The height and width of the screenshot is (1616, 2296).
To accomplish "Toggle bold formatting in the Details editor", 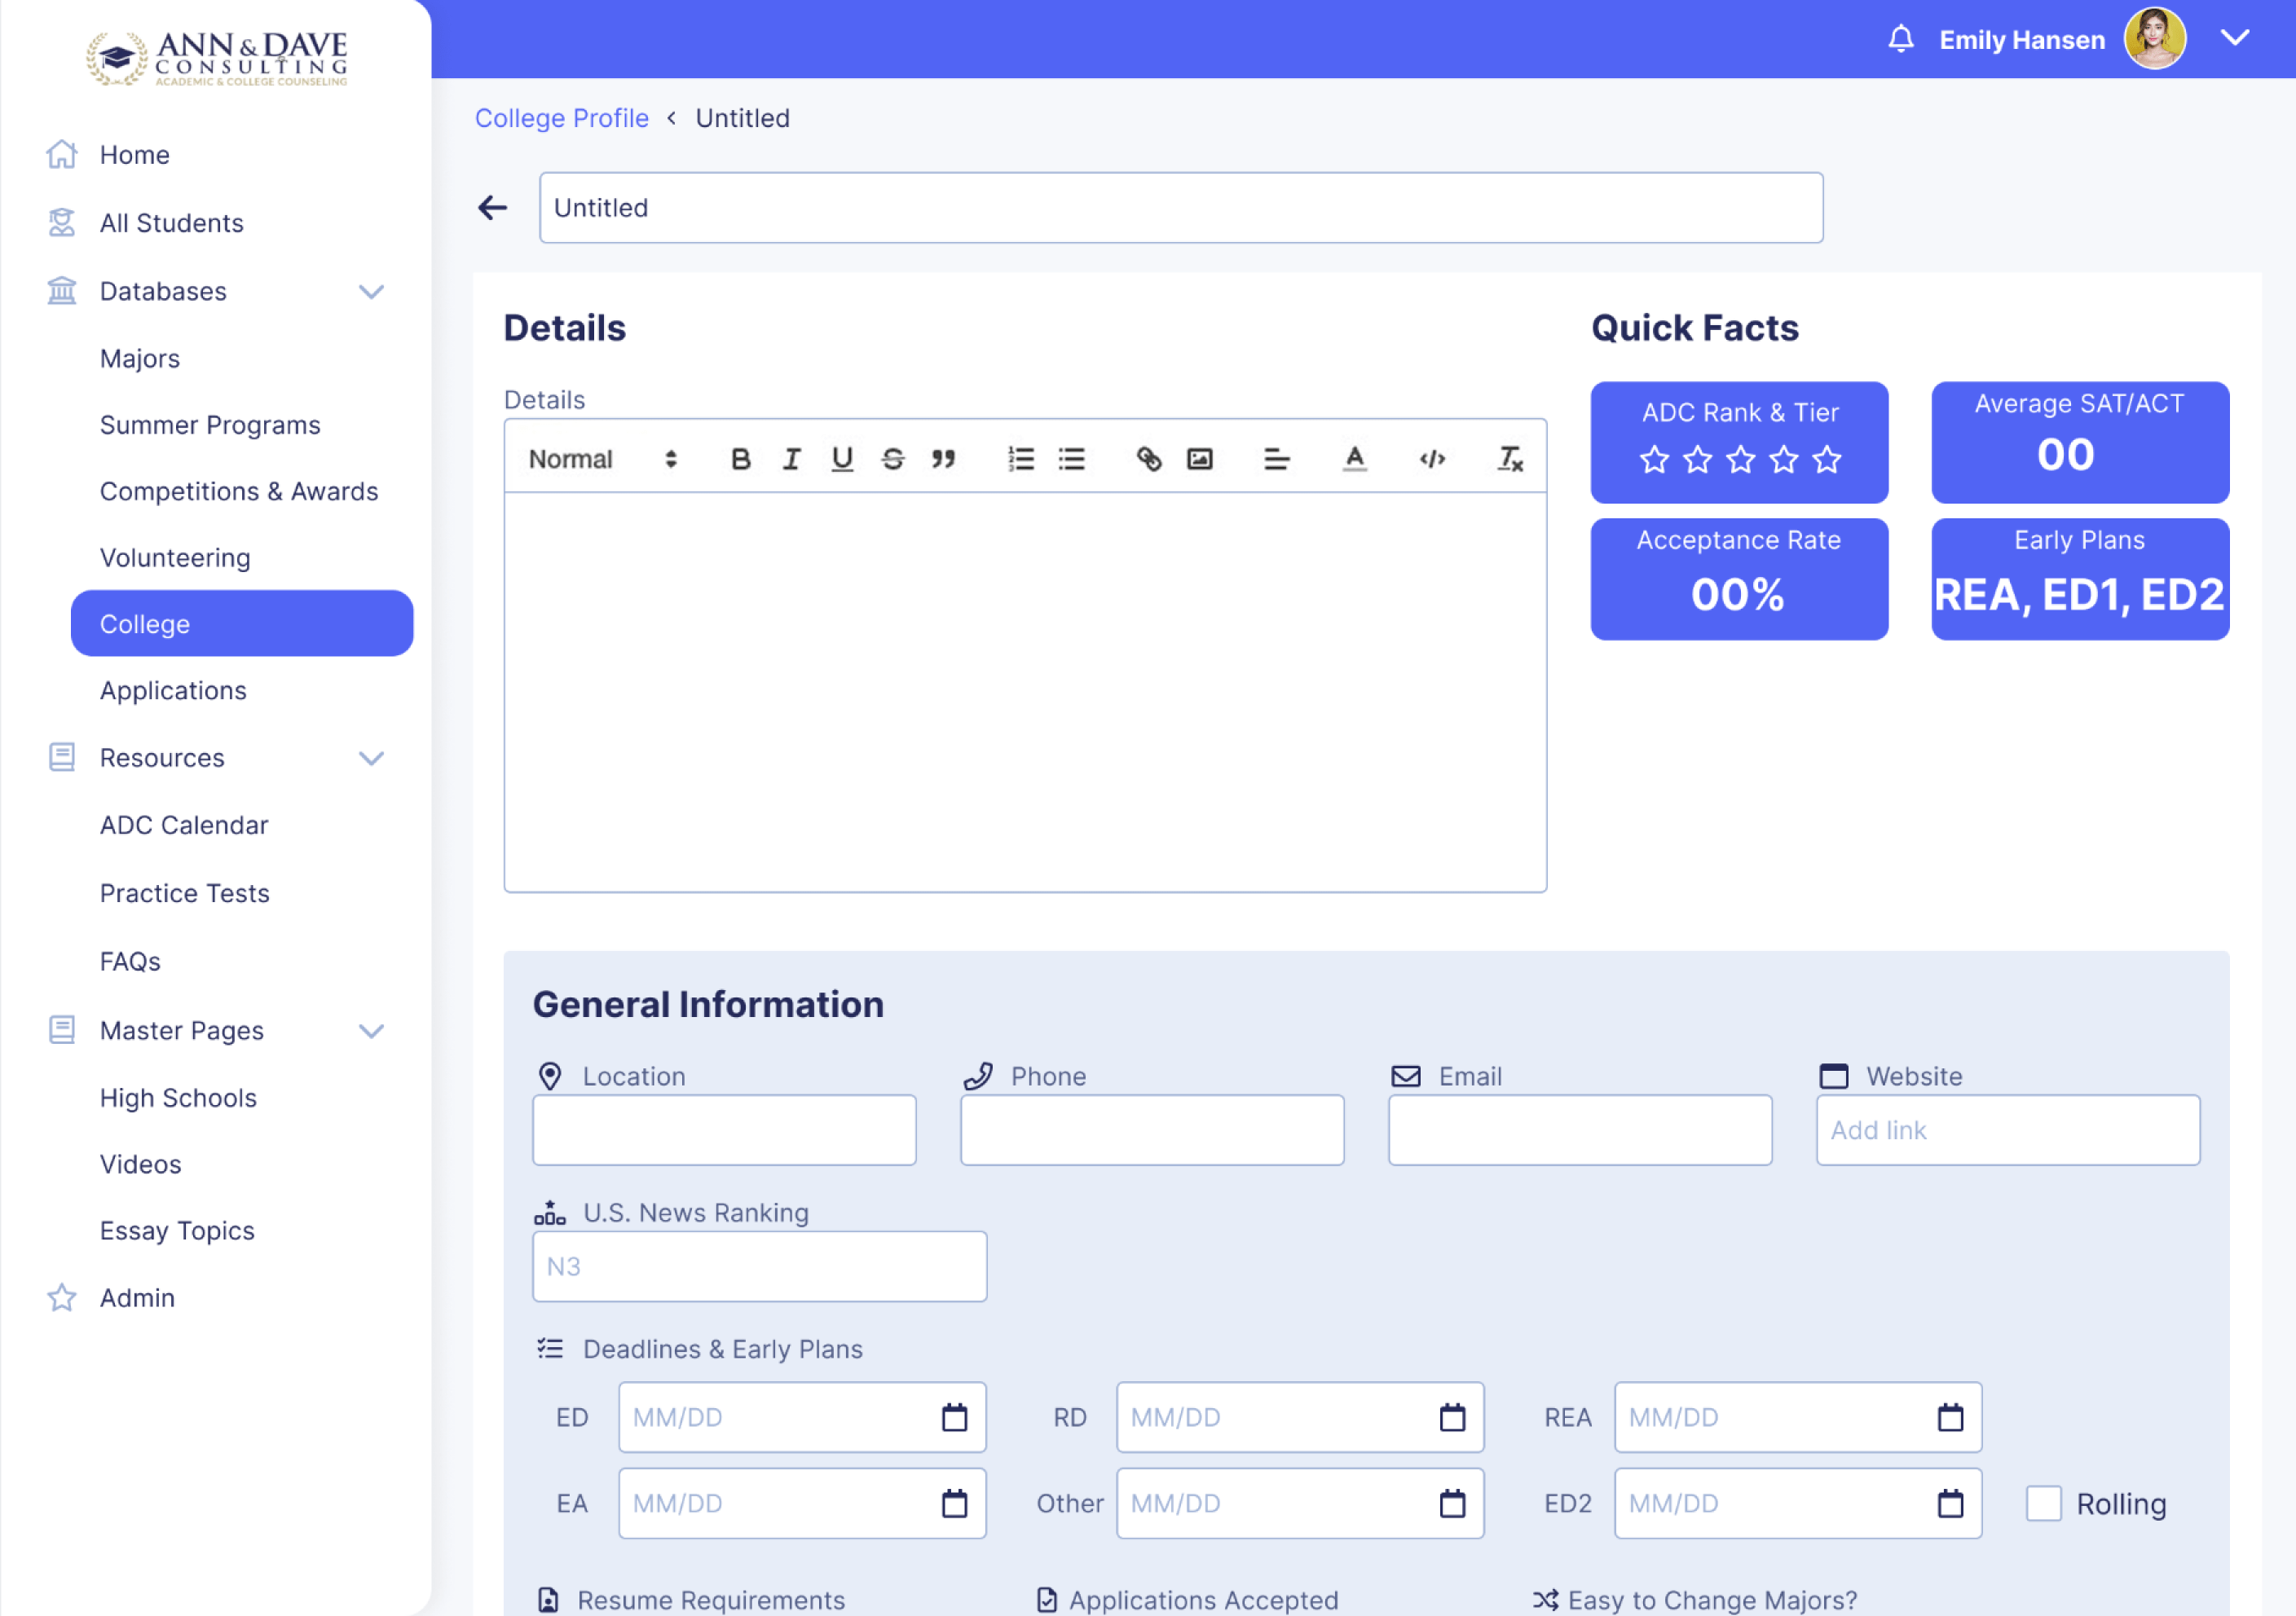I will coord(740,459).
